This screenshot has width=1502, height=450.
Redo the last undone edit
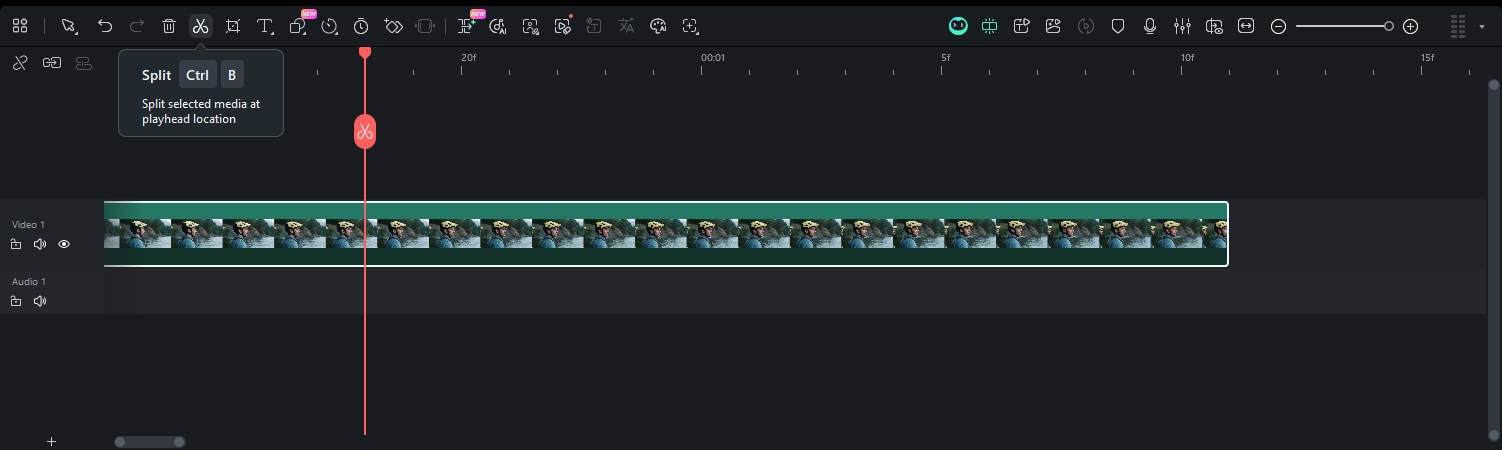tap(137, 26)
